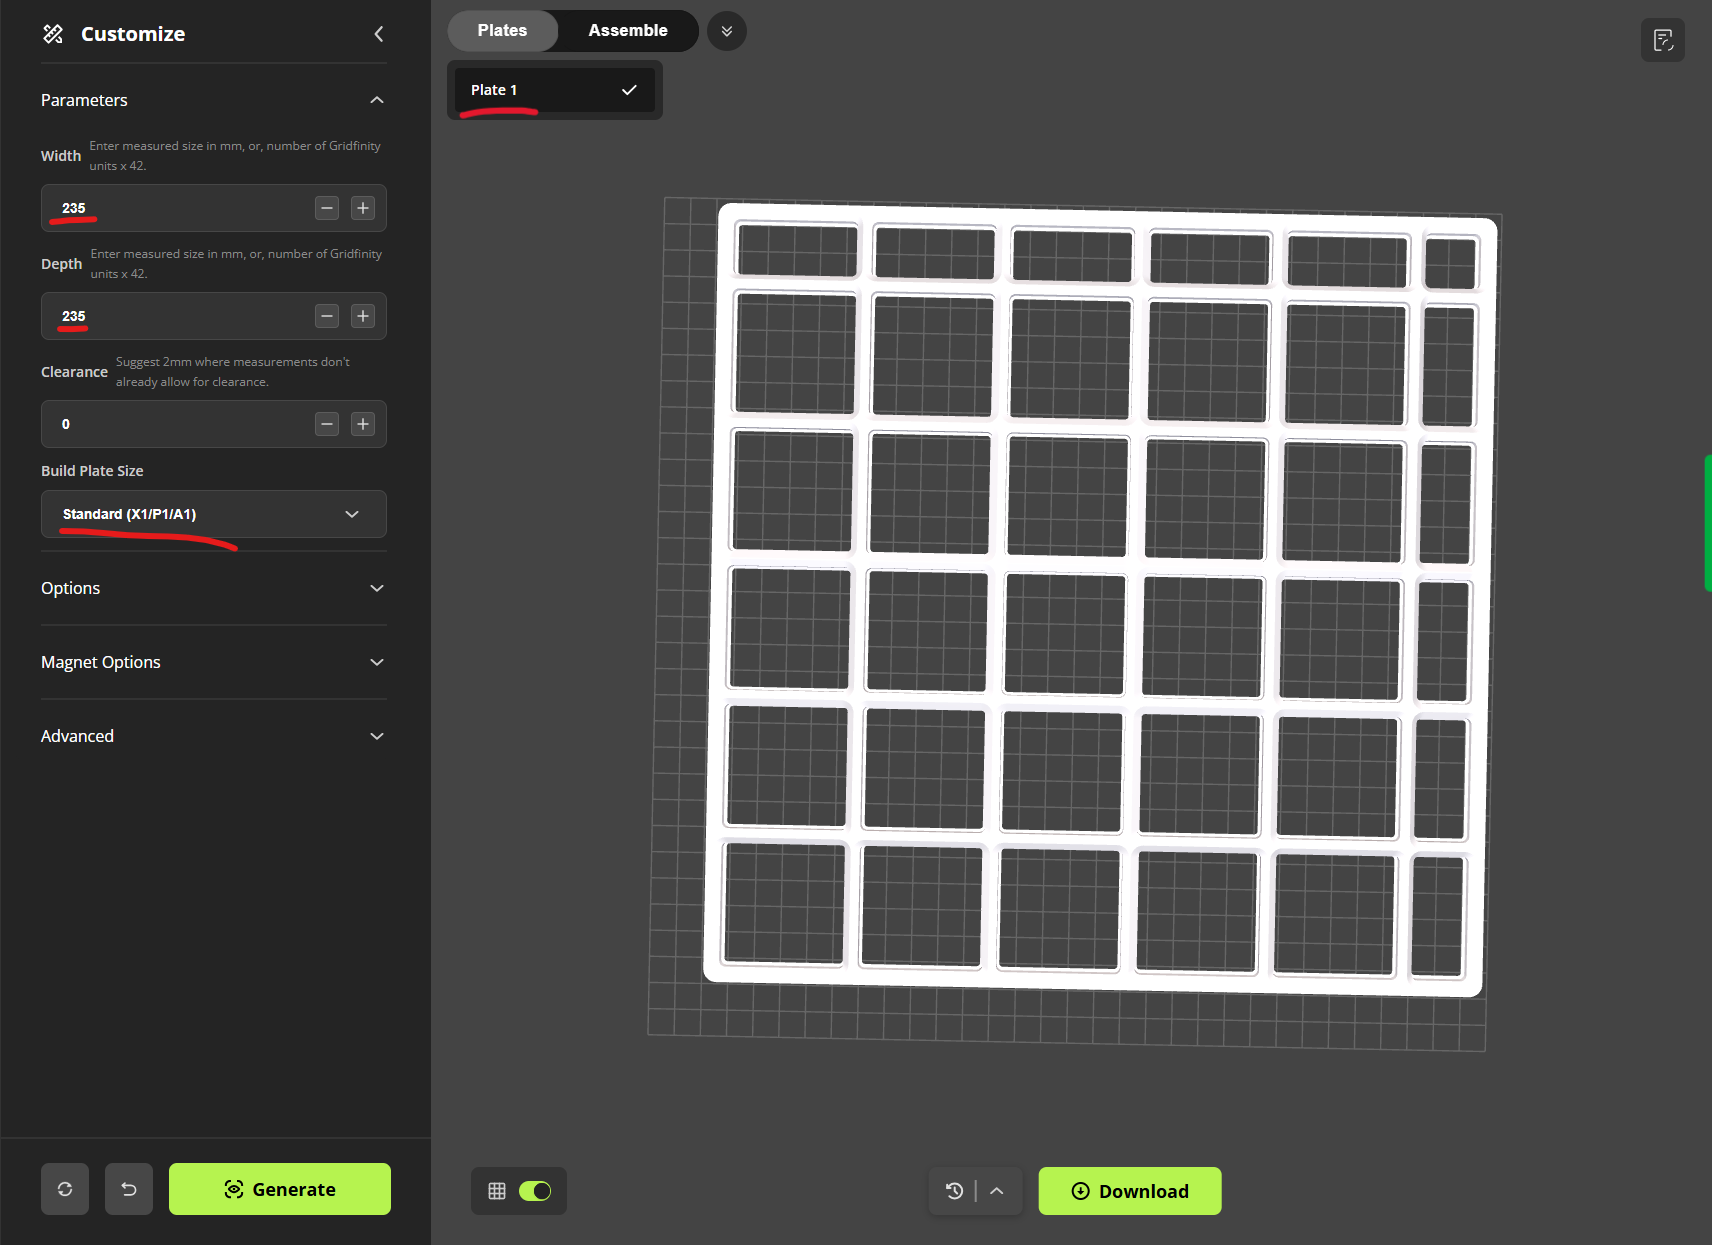The width and height of the screenshot is (1712, 1245).
Task: Increase Depth value with the plus button
Action: tap(363, 316)
